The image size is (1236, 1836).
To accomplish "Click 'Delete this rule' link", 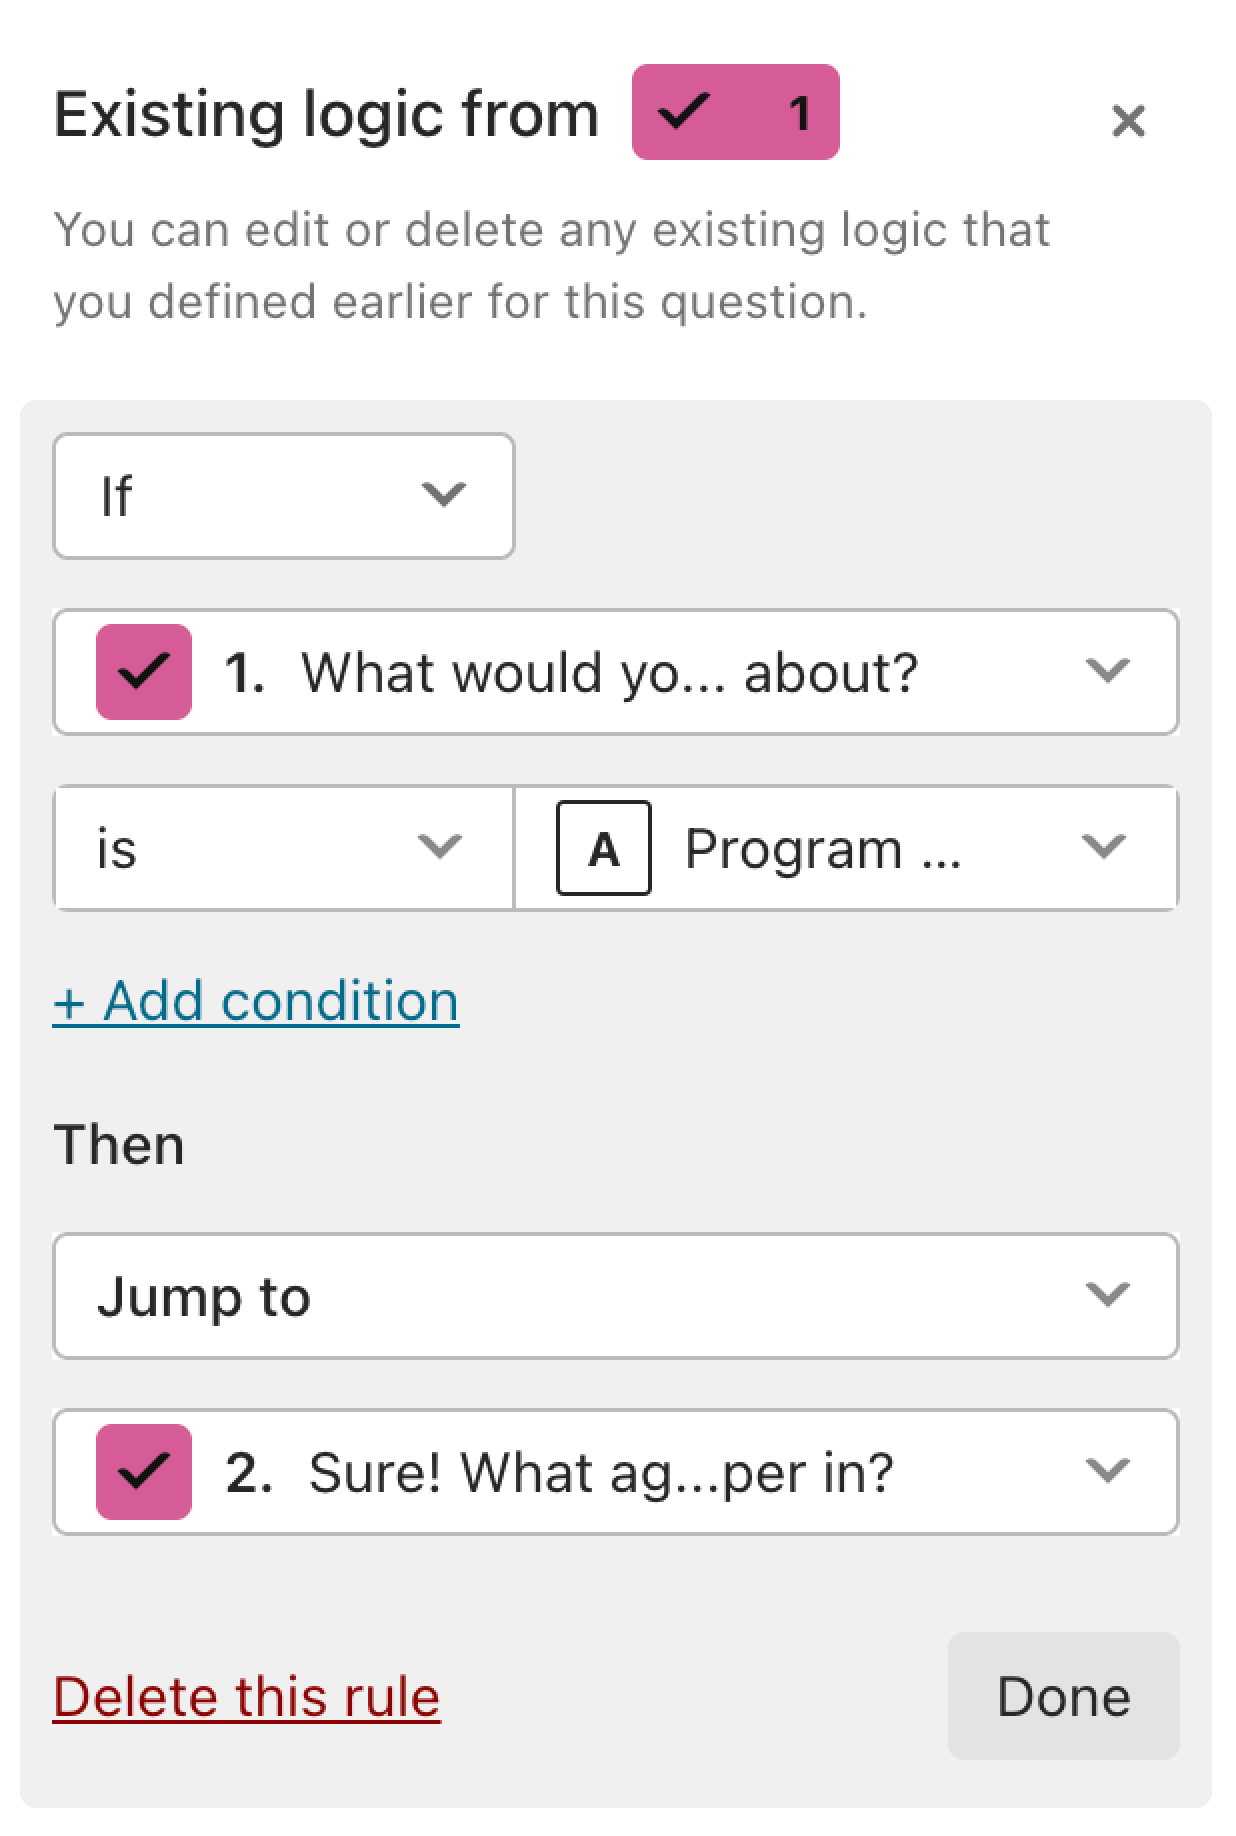I will 247,1697.
